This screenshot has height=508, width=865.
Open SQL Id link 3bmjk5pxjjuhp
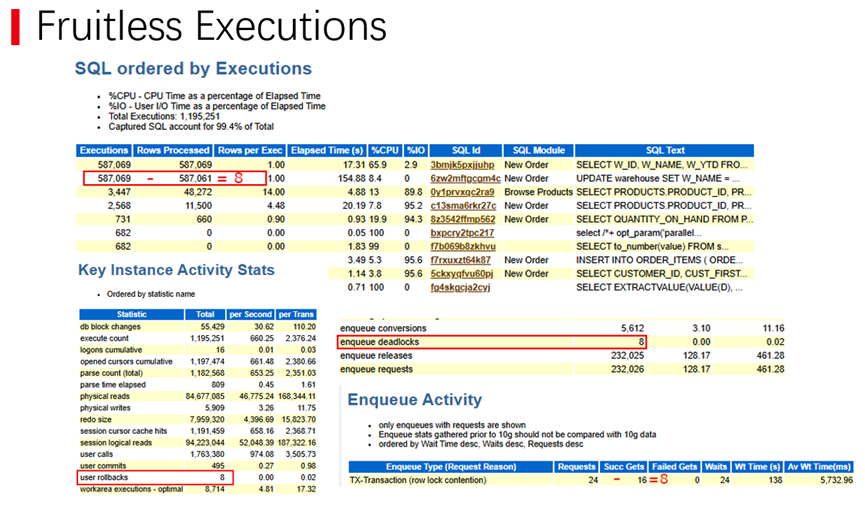click(x=462, y=165)
